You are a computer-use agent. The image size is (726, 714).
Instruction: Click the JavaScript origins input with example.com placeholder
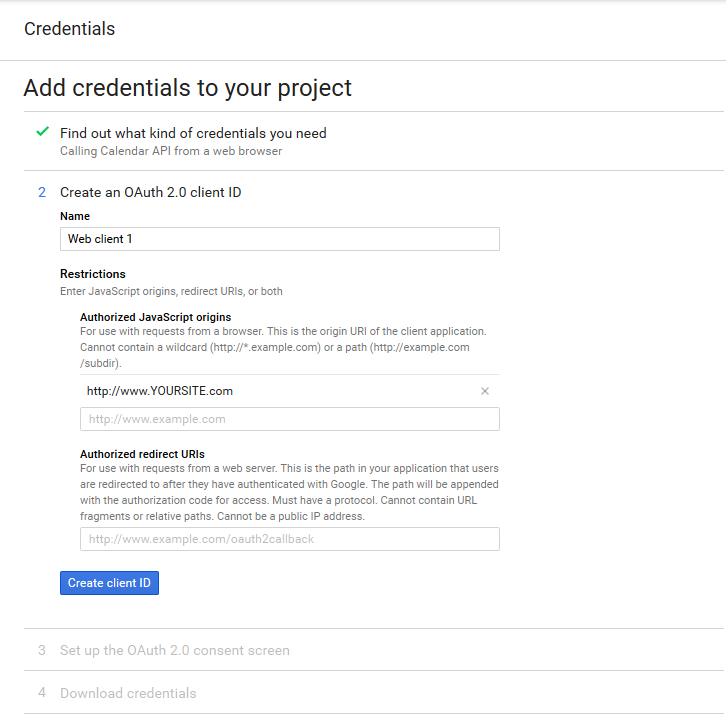pyautogui.click(x=290, y=419)
